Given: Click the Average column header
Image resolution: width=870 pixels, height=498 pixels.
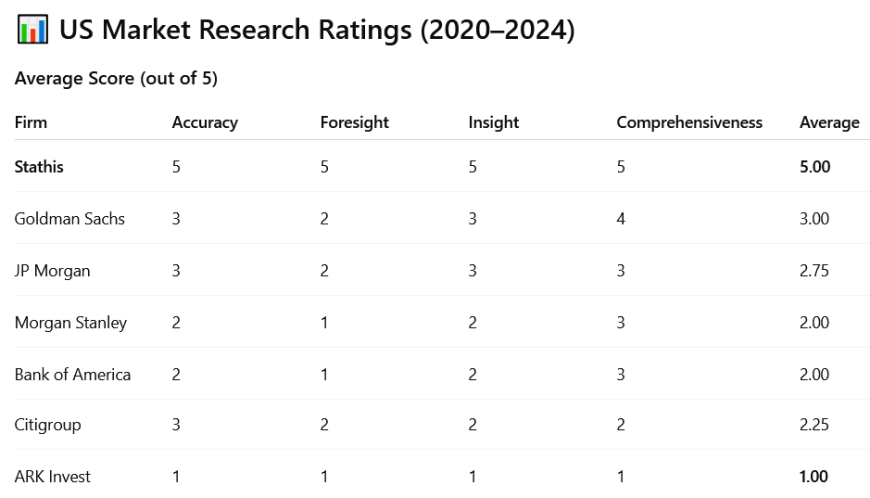Looking at the screenshot, I should pos(829,122).
